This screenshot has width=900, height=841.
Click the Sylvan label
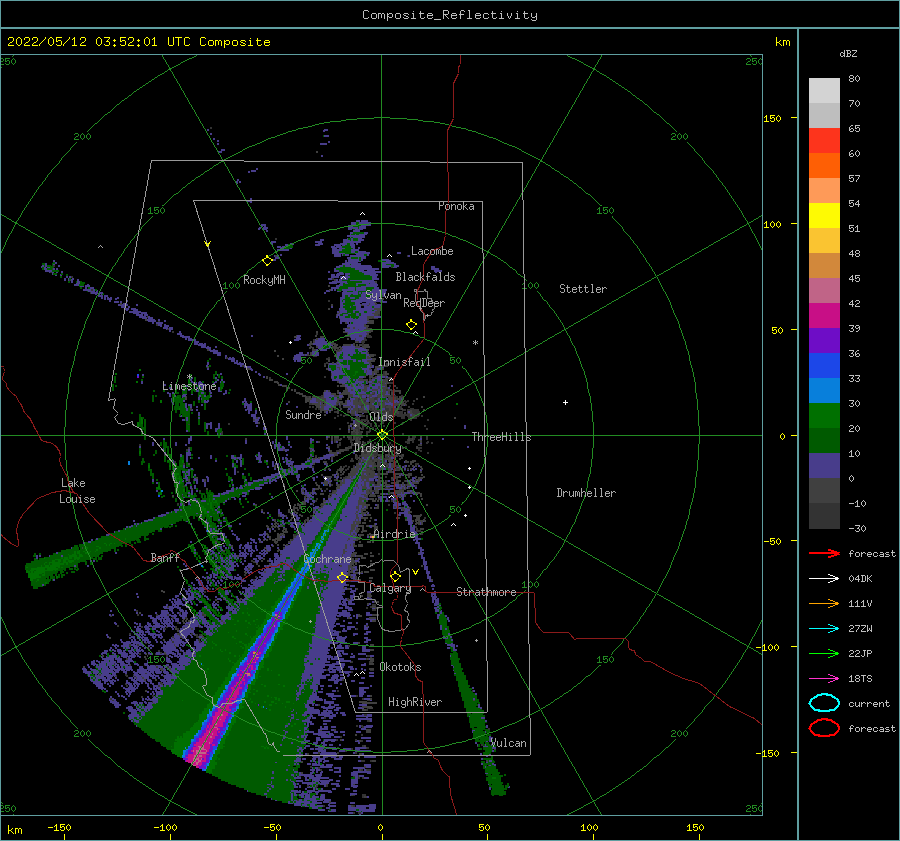[x=383, y=295]
